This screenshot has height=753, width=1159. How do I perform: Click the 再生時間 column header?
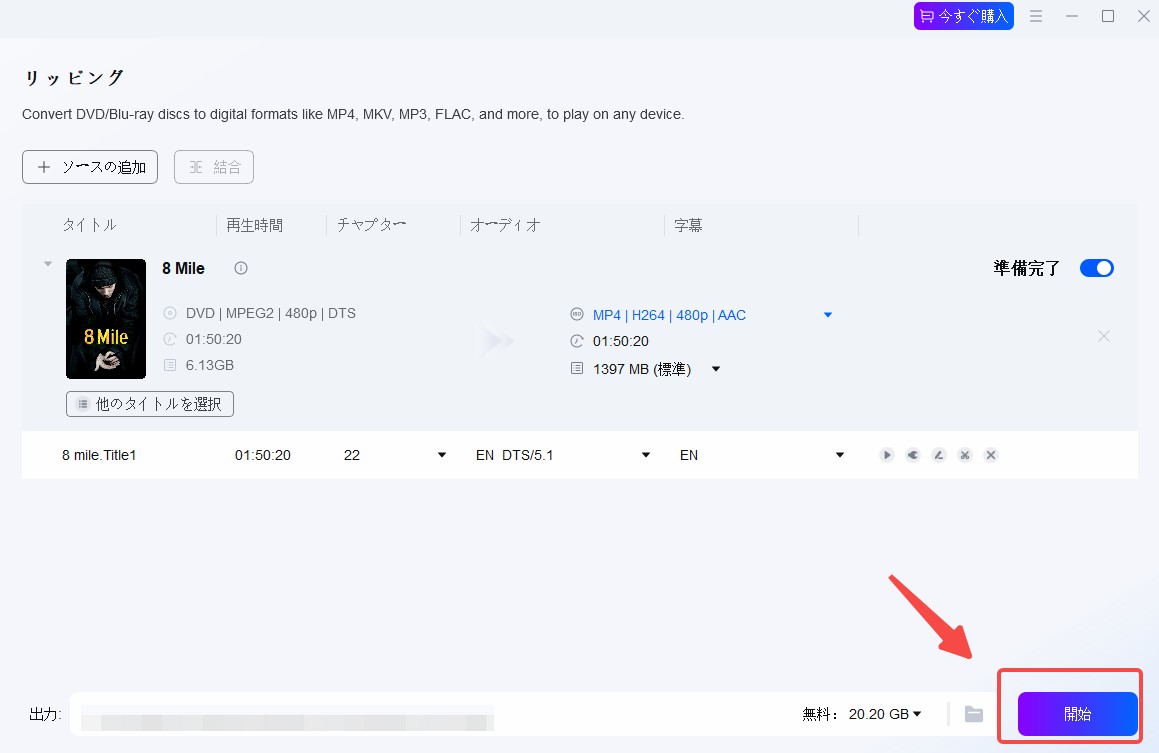coord(254,225)
